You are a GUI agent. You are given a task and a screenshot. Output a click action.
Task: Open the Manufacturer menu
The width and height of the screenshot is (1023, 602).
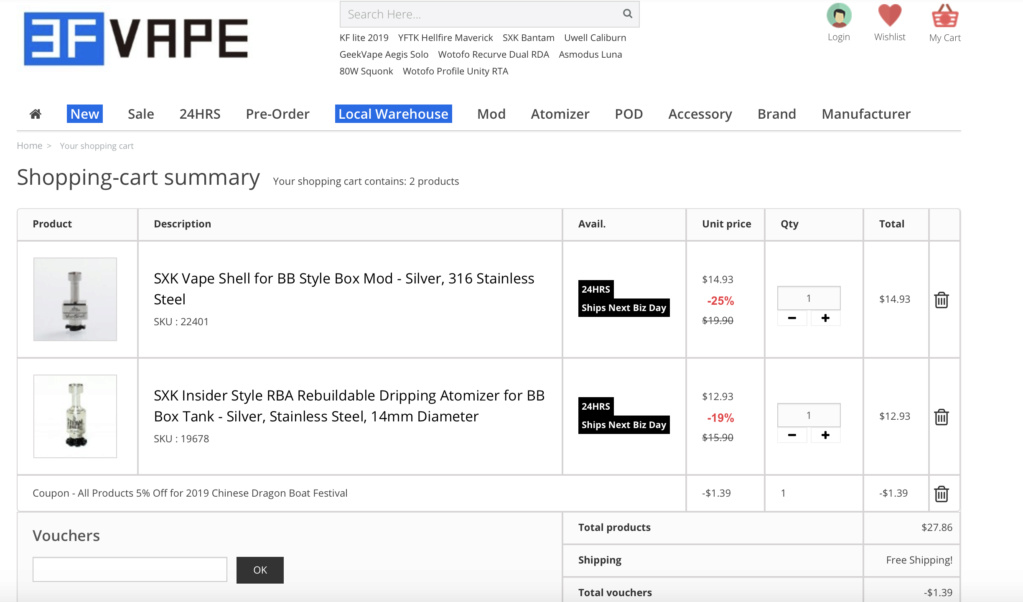[865, 114]
